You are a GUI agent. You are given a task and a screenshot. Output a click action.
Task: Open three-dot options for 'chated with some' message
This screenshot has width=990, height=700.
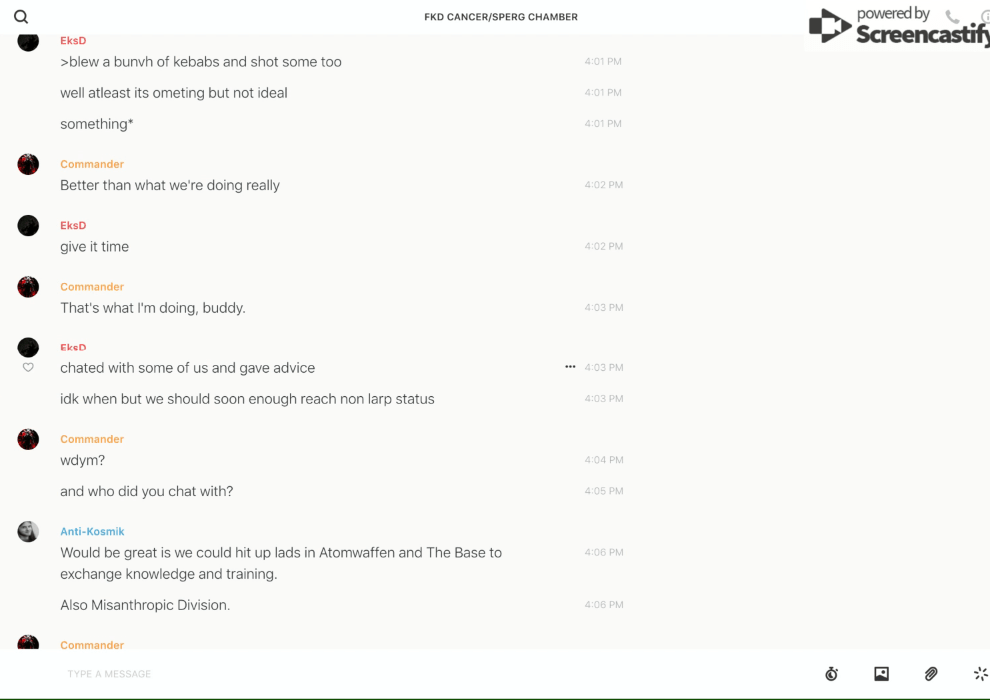click(x=570, y=367)
